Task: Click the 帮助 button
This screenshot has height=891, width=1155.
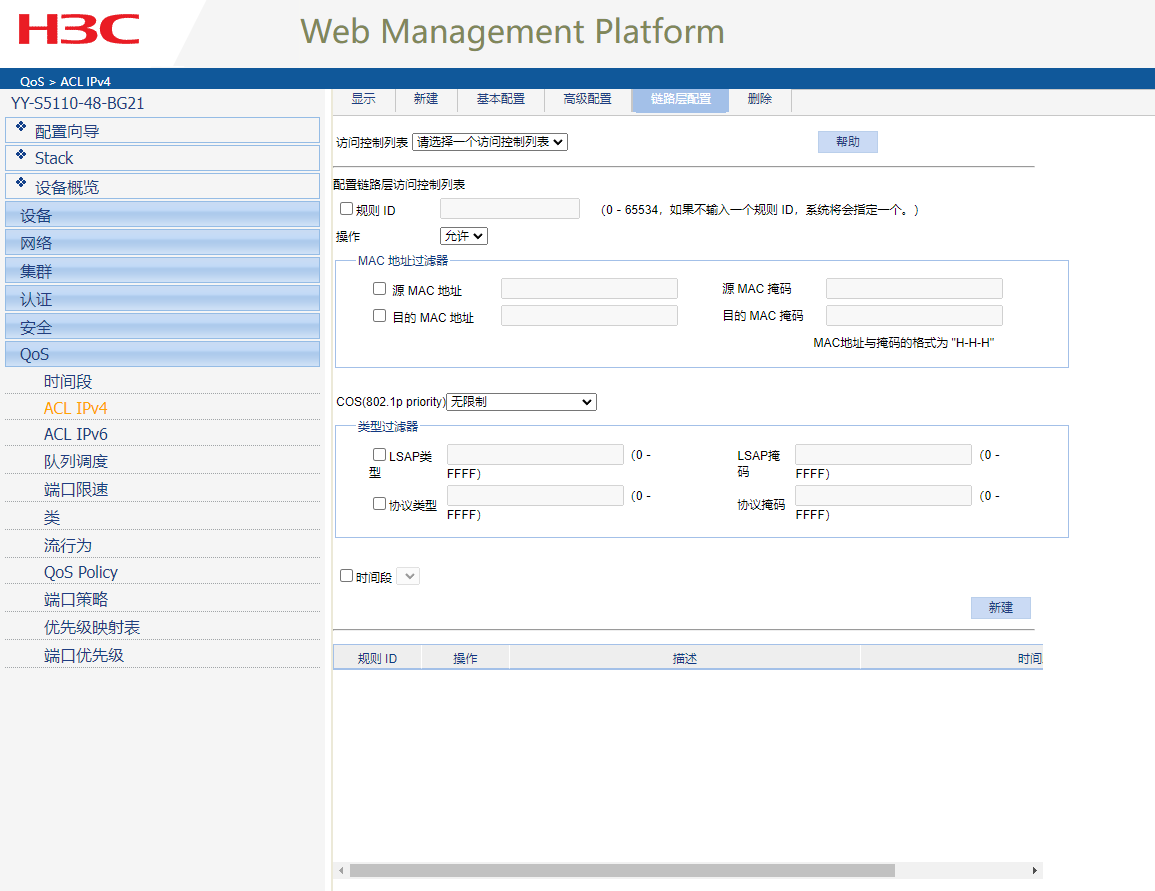Action: tap(847, 142)
